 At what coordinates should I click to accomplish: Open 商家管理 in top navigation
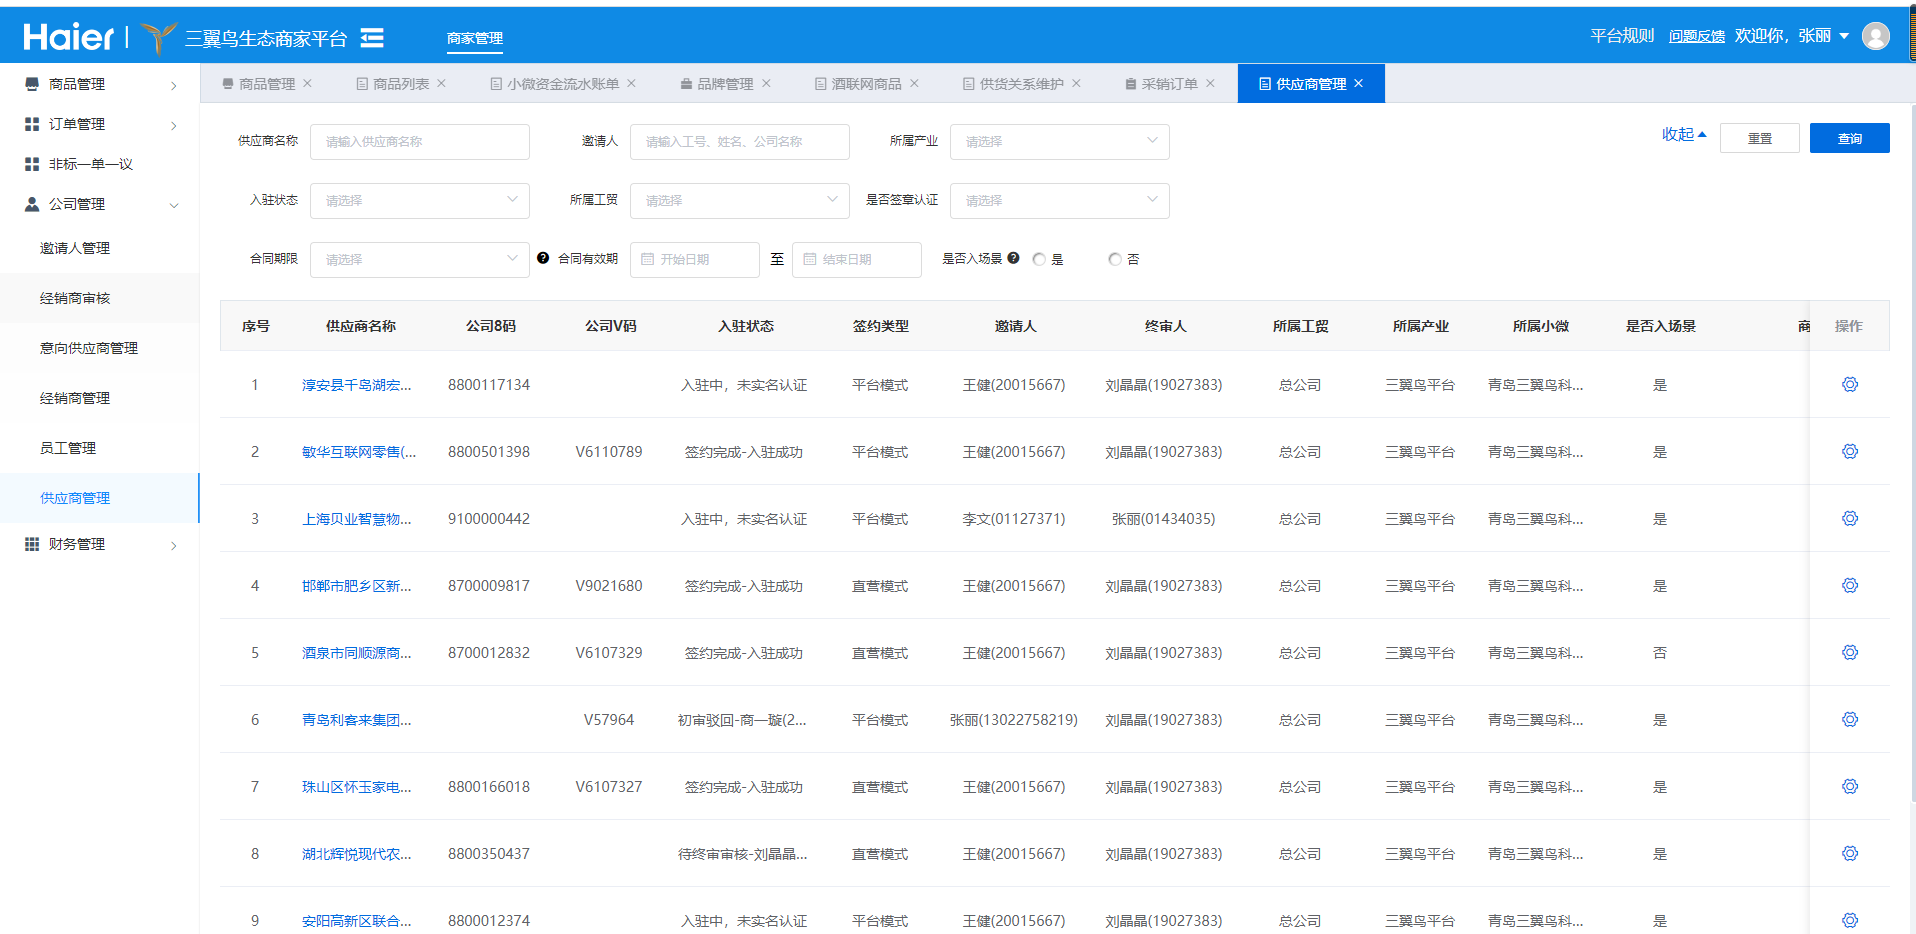click(x=475, y=38)
